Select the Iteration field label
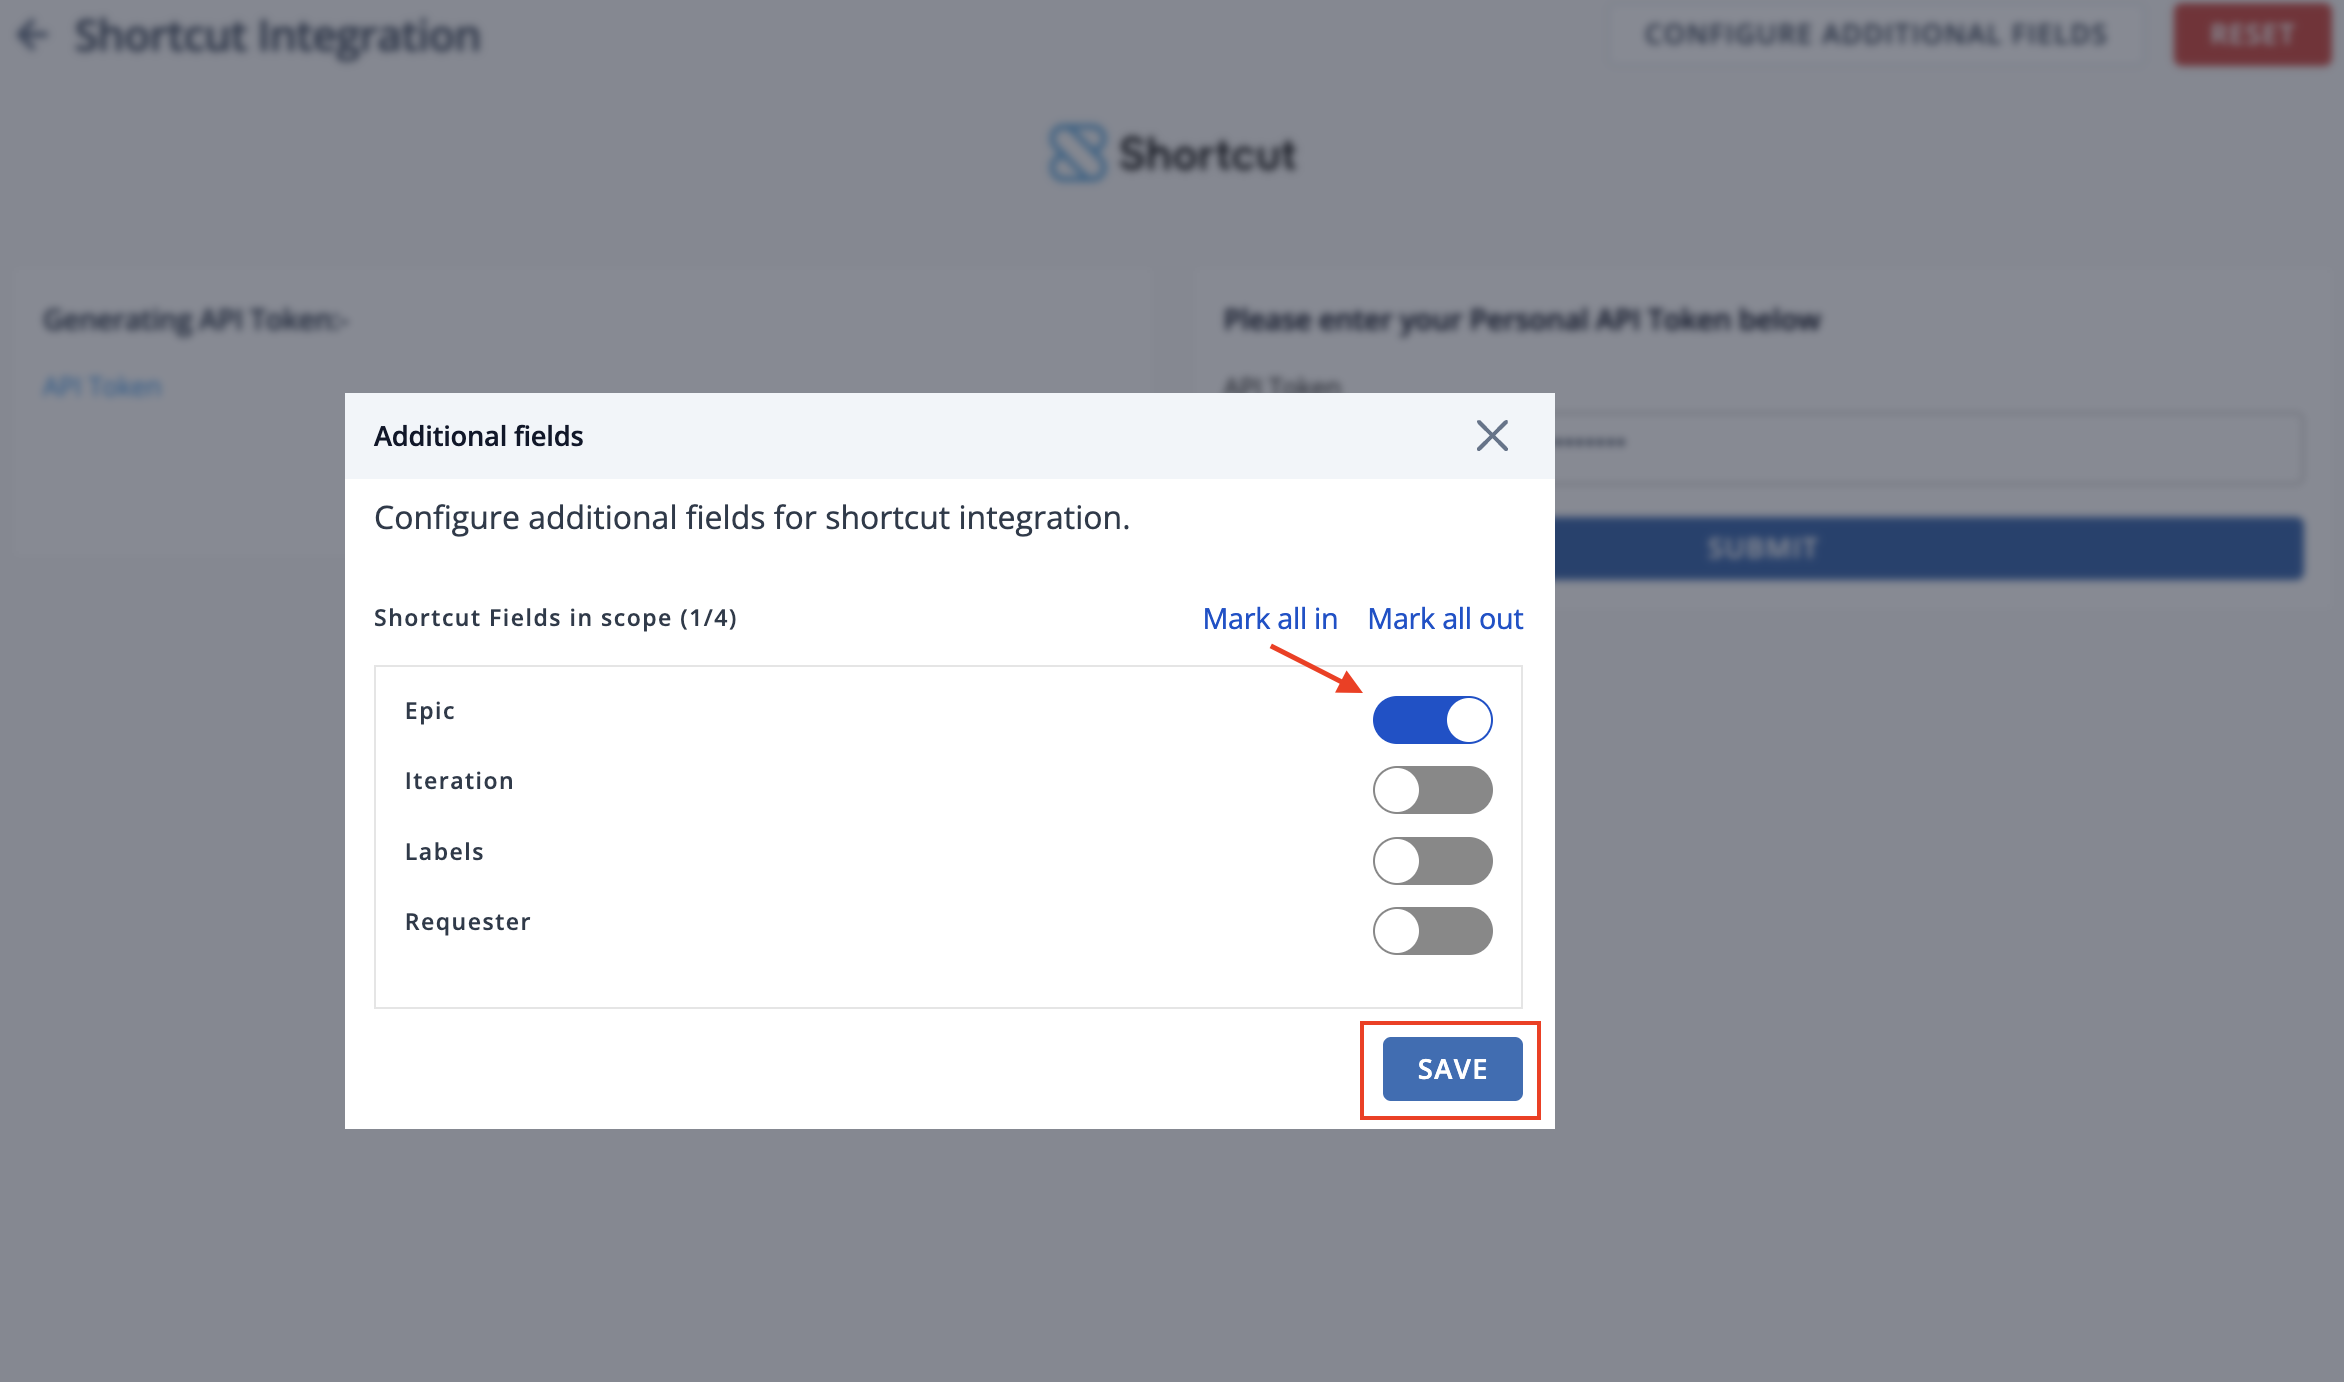2344x1382 pixels. (x=459, y=781)
